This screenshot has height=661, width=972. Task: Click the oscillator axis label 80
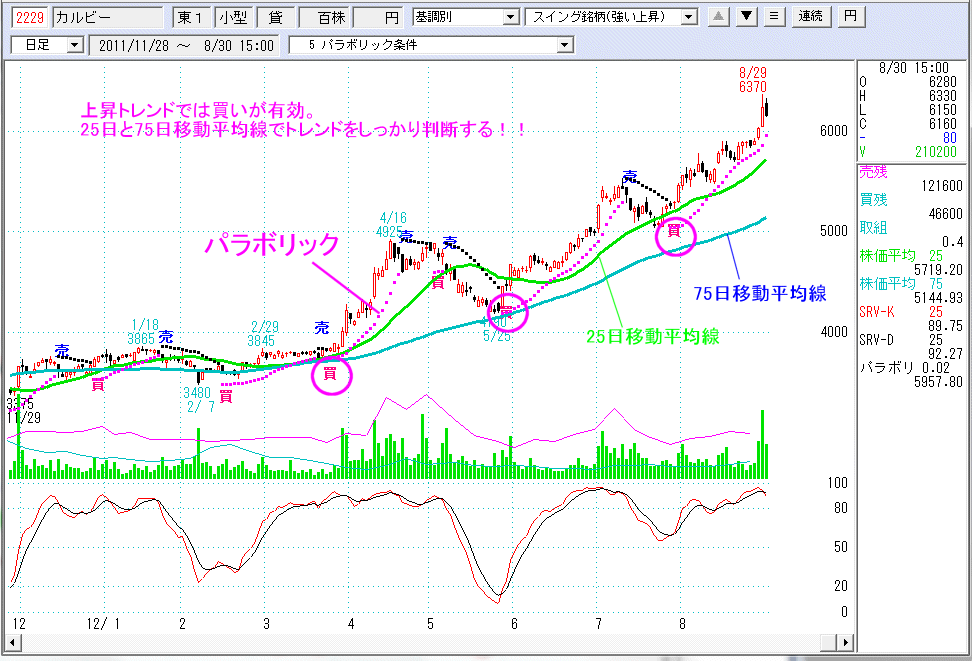[x=840, y=508]
